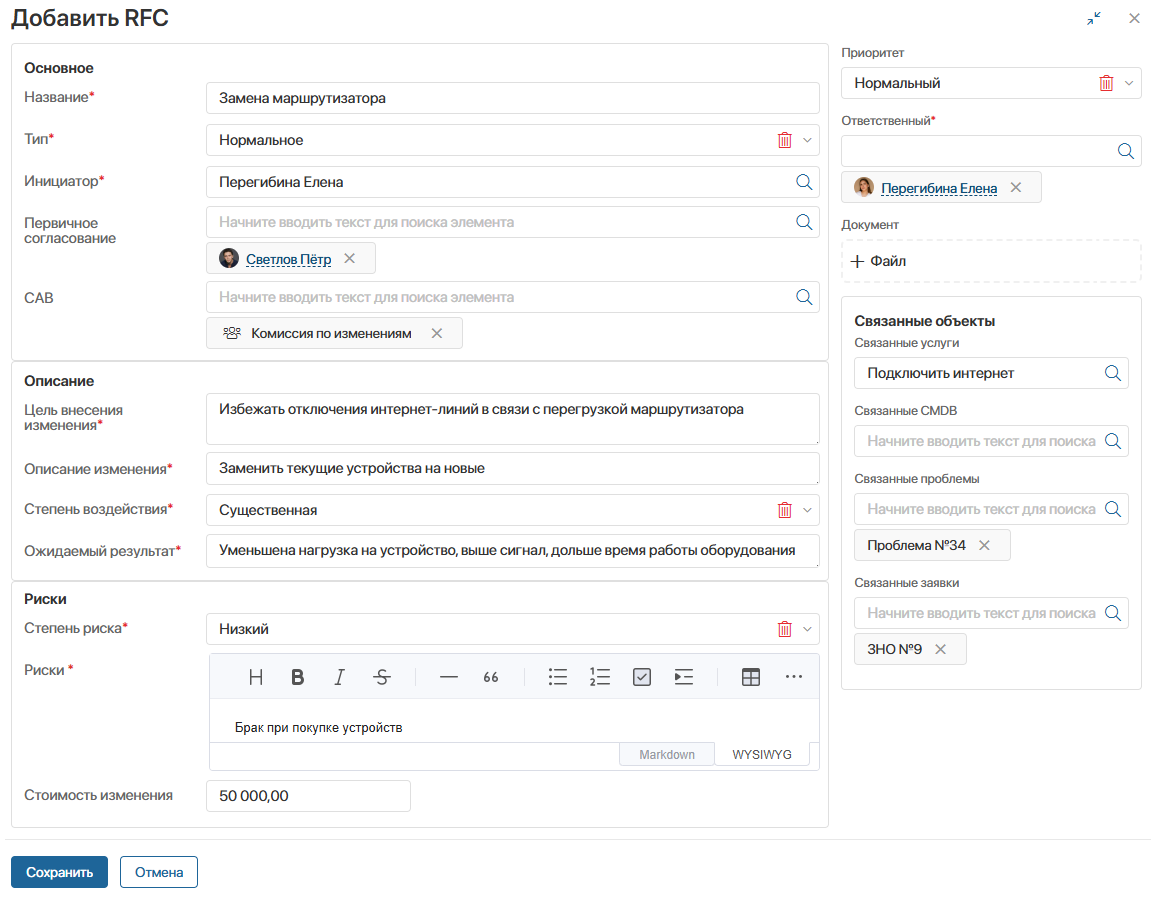Apply bold formatting in Риски editor

click(297, 677)
